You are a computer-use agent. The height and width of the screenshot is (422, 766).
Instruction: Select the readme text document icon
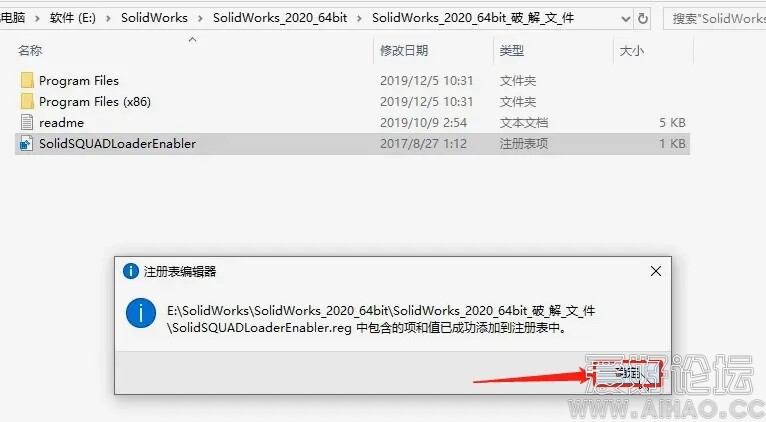click(x=27, y=123)
